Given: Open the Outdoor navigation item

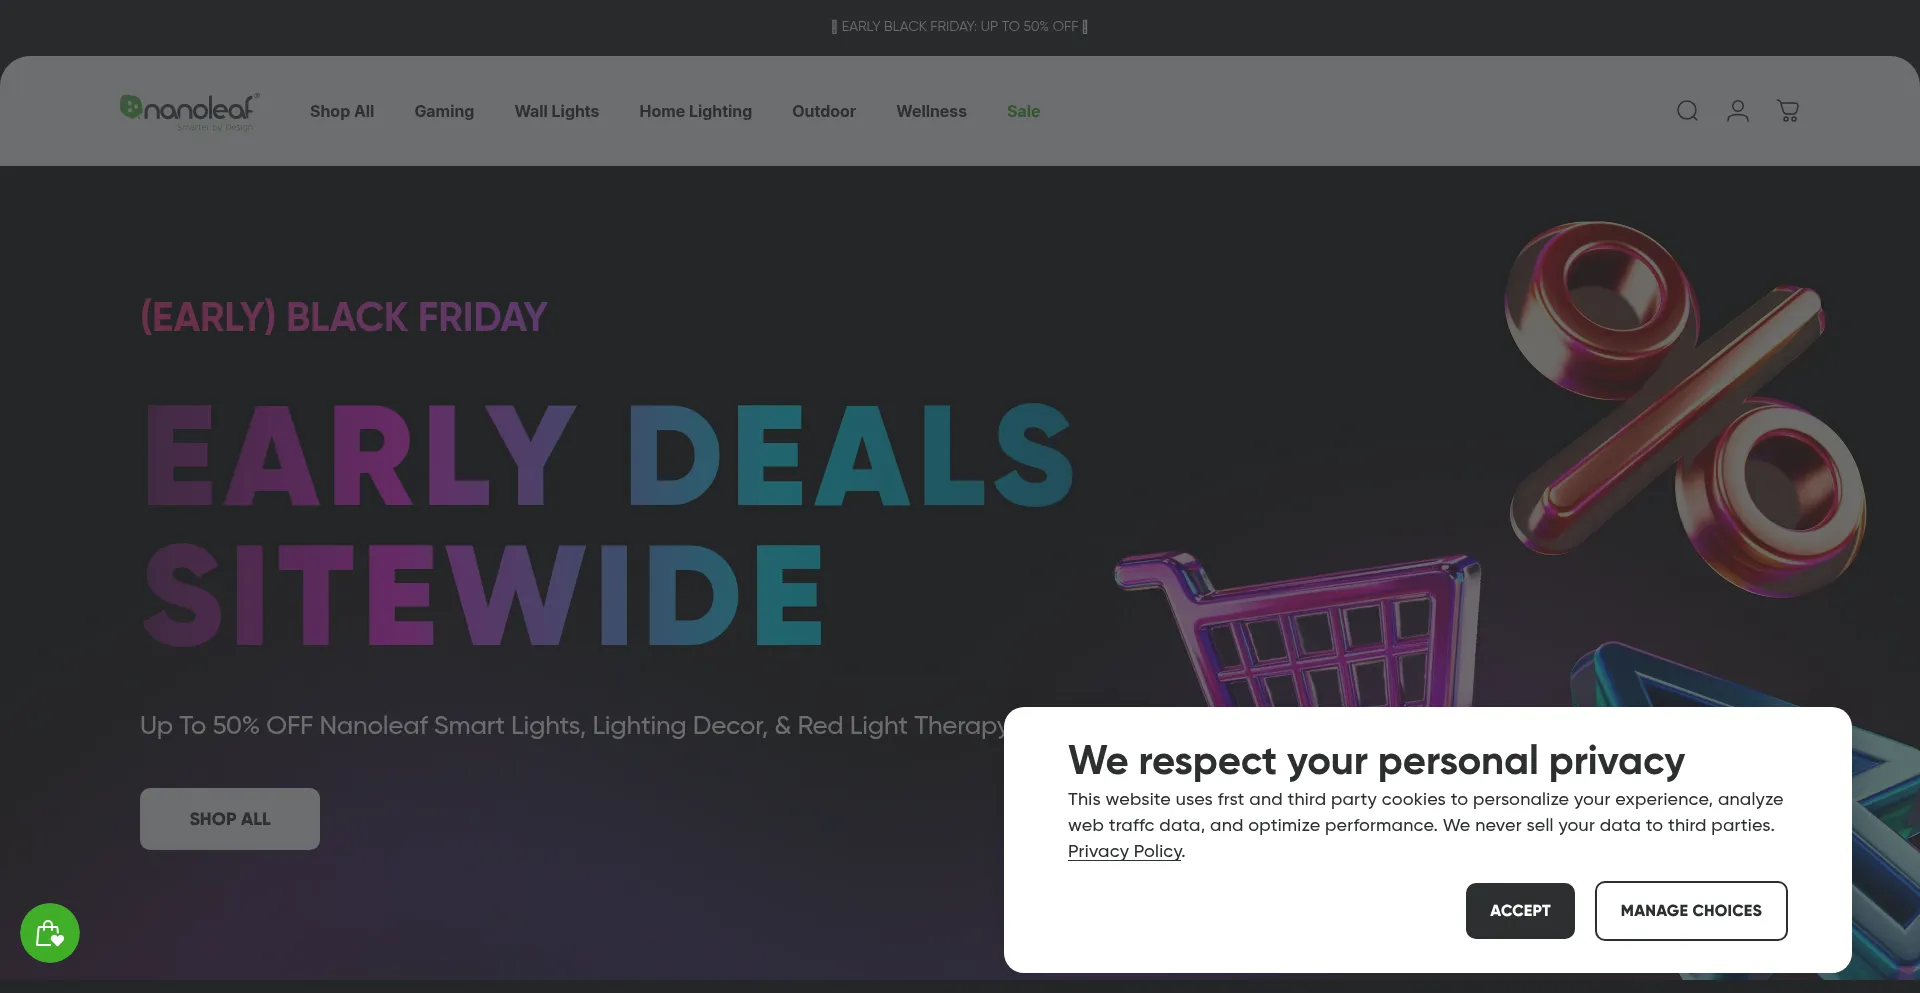Looking at the screenshot, I should pos(823,112).
